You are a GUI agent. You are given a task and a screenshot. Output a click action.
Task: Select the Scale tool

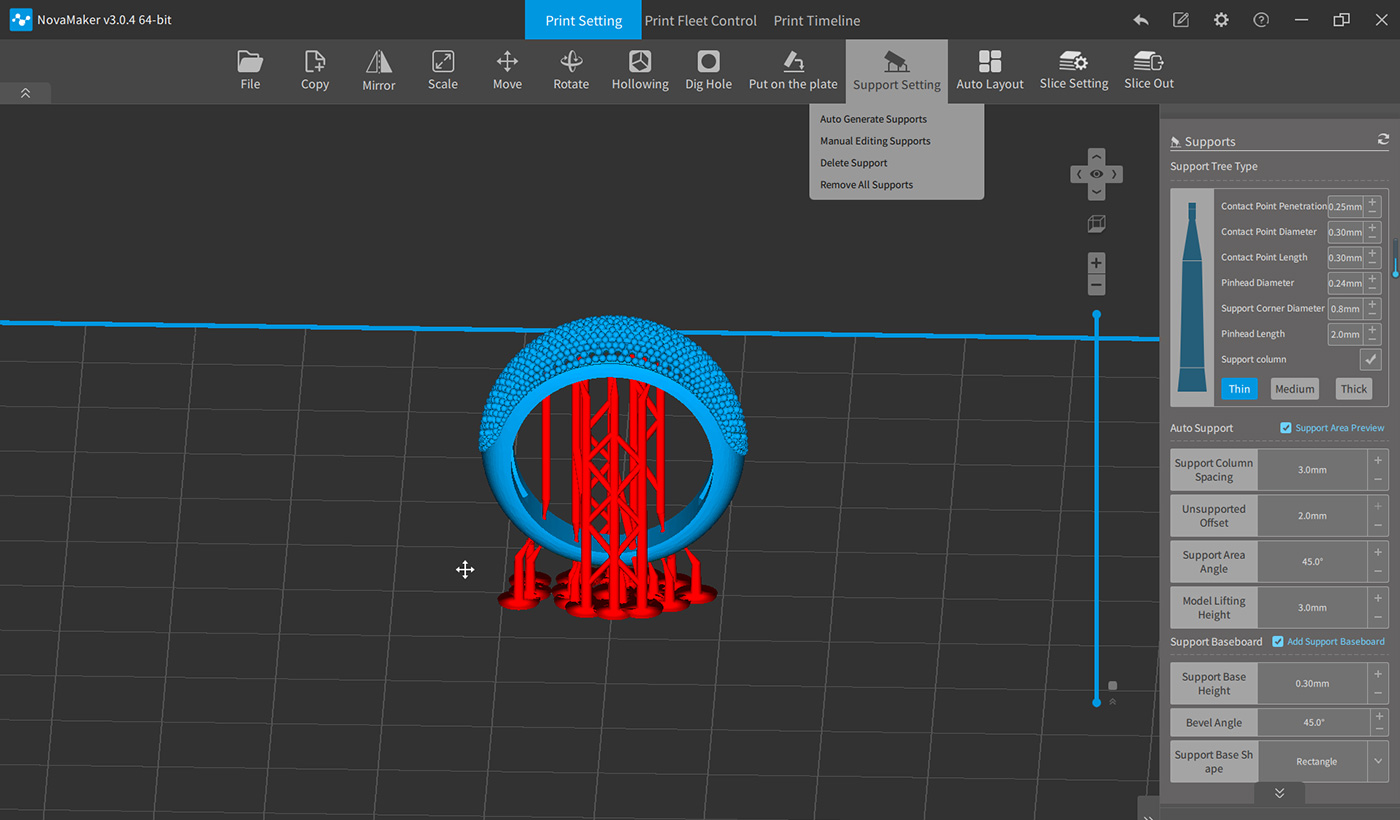pos(443,71)
